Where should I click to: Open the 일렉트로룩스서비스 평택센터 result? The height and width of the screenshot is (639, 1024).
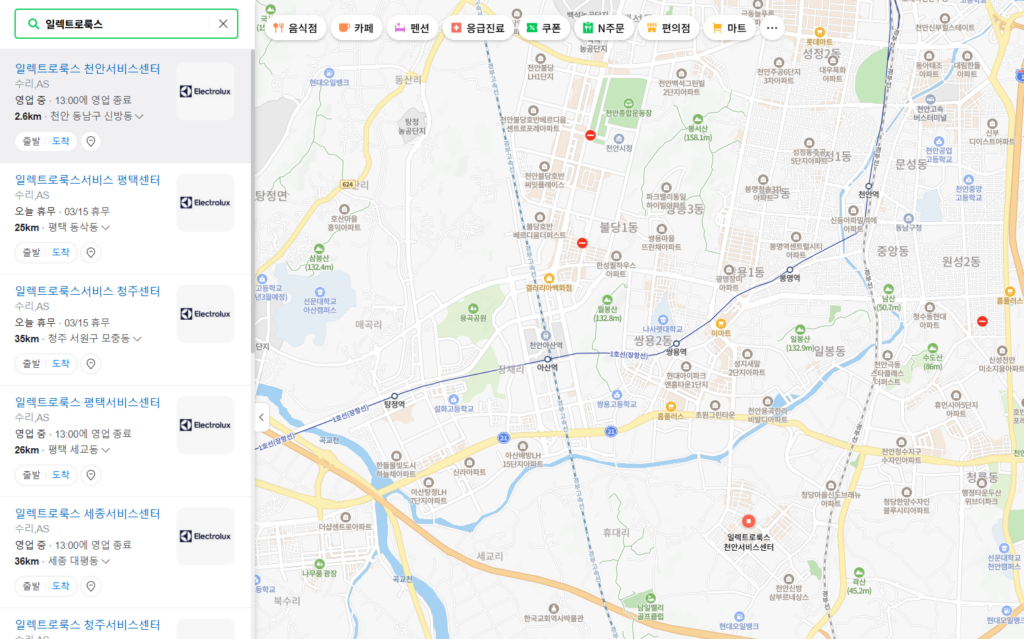pos(88,180)
